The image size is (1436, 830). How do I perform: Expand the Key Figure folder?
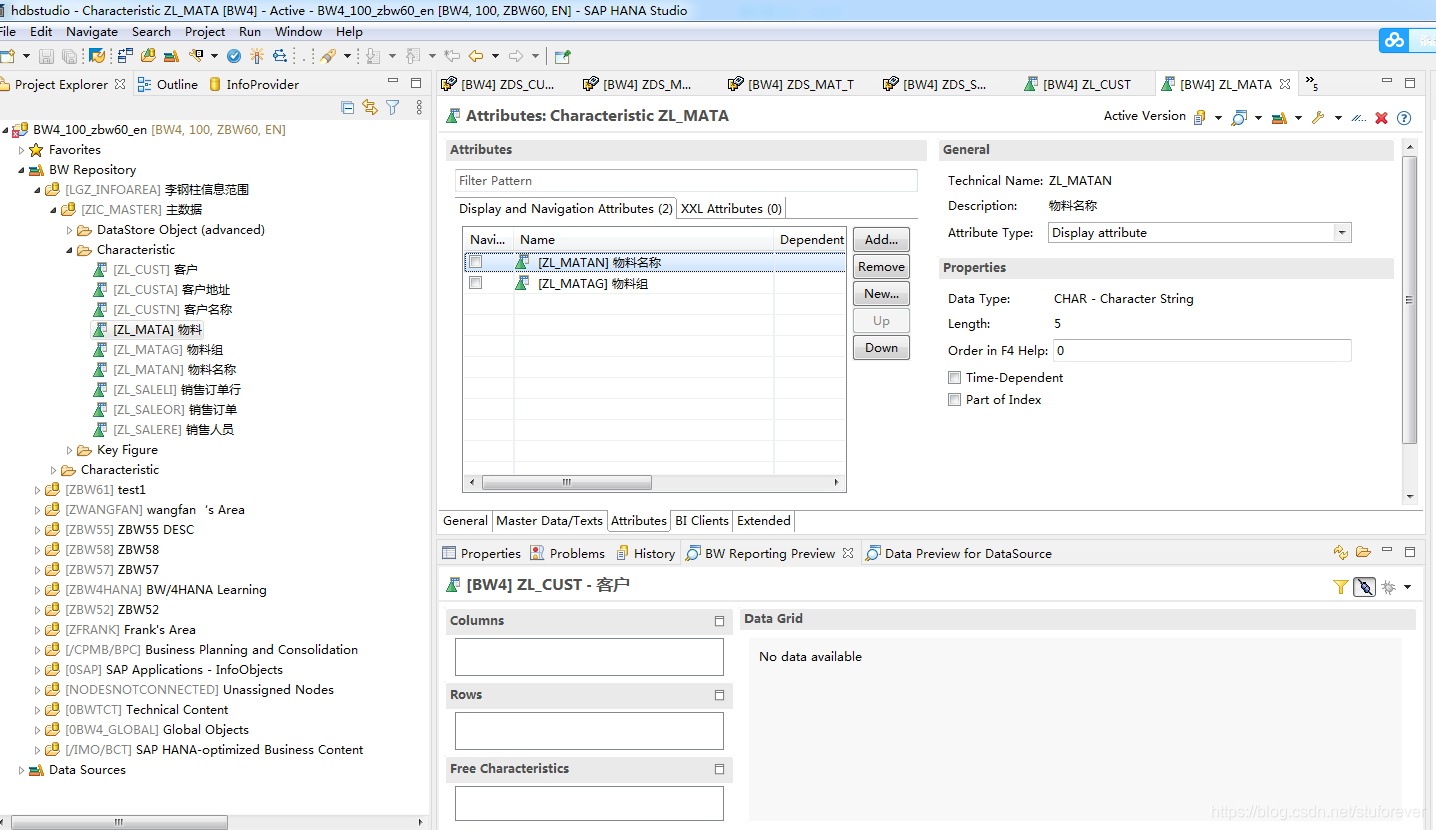[70, 450]
